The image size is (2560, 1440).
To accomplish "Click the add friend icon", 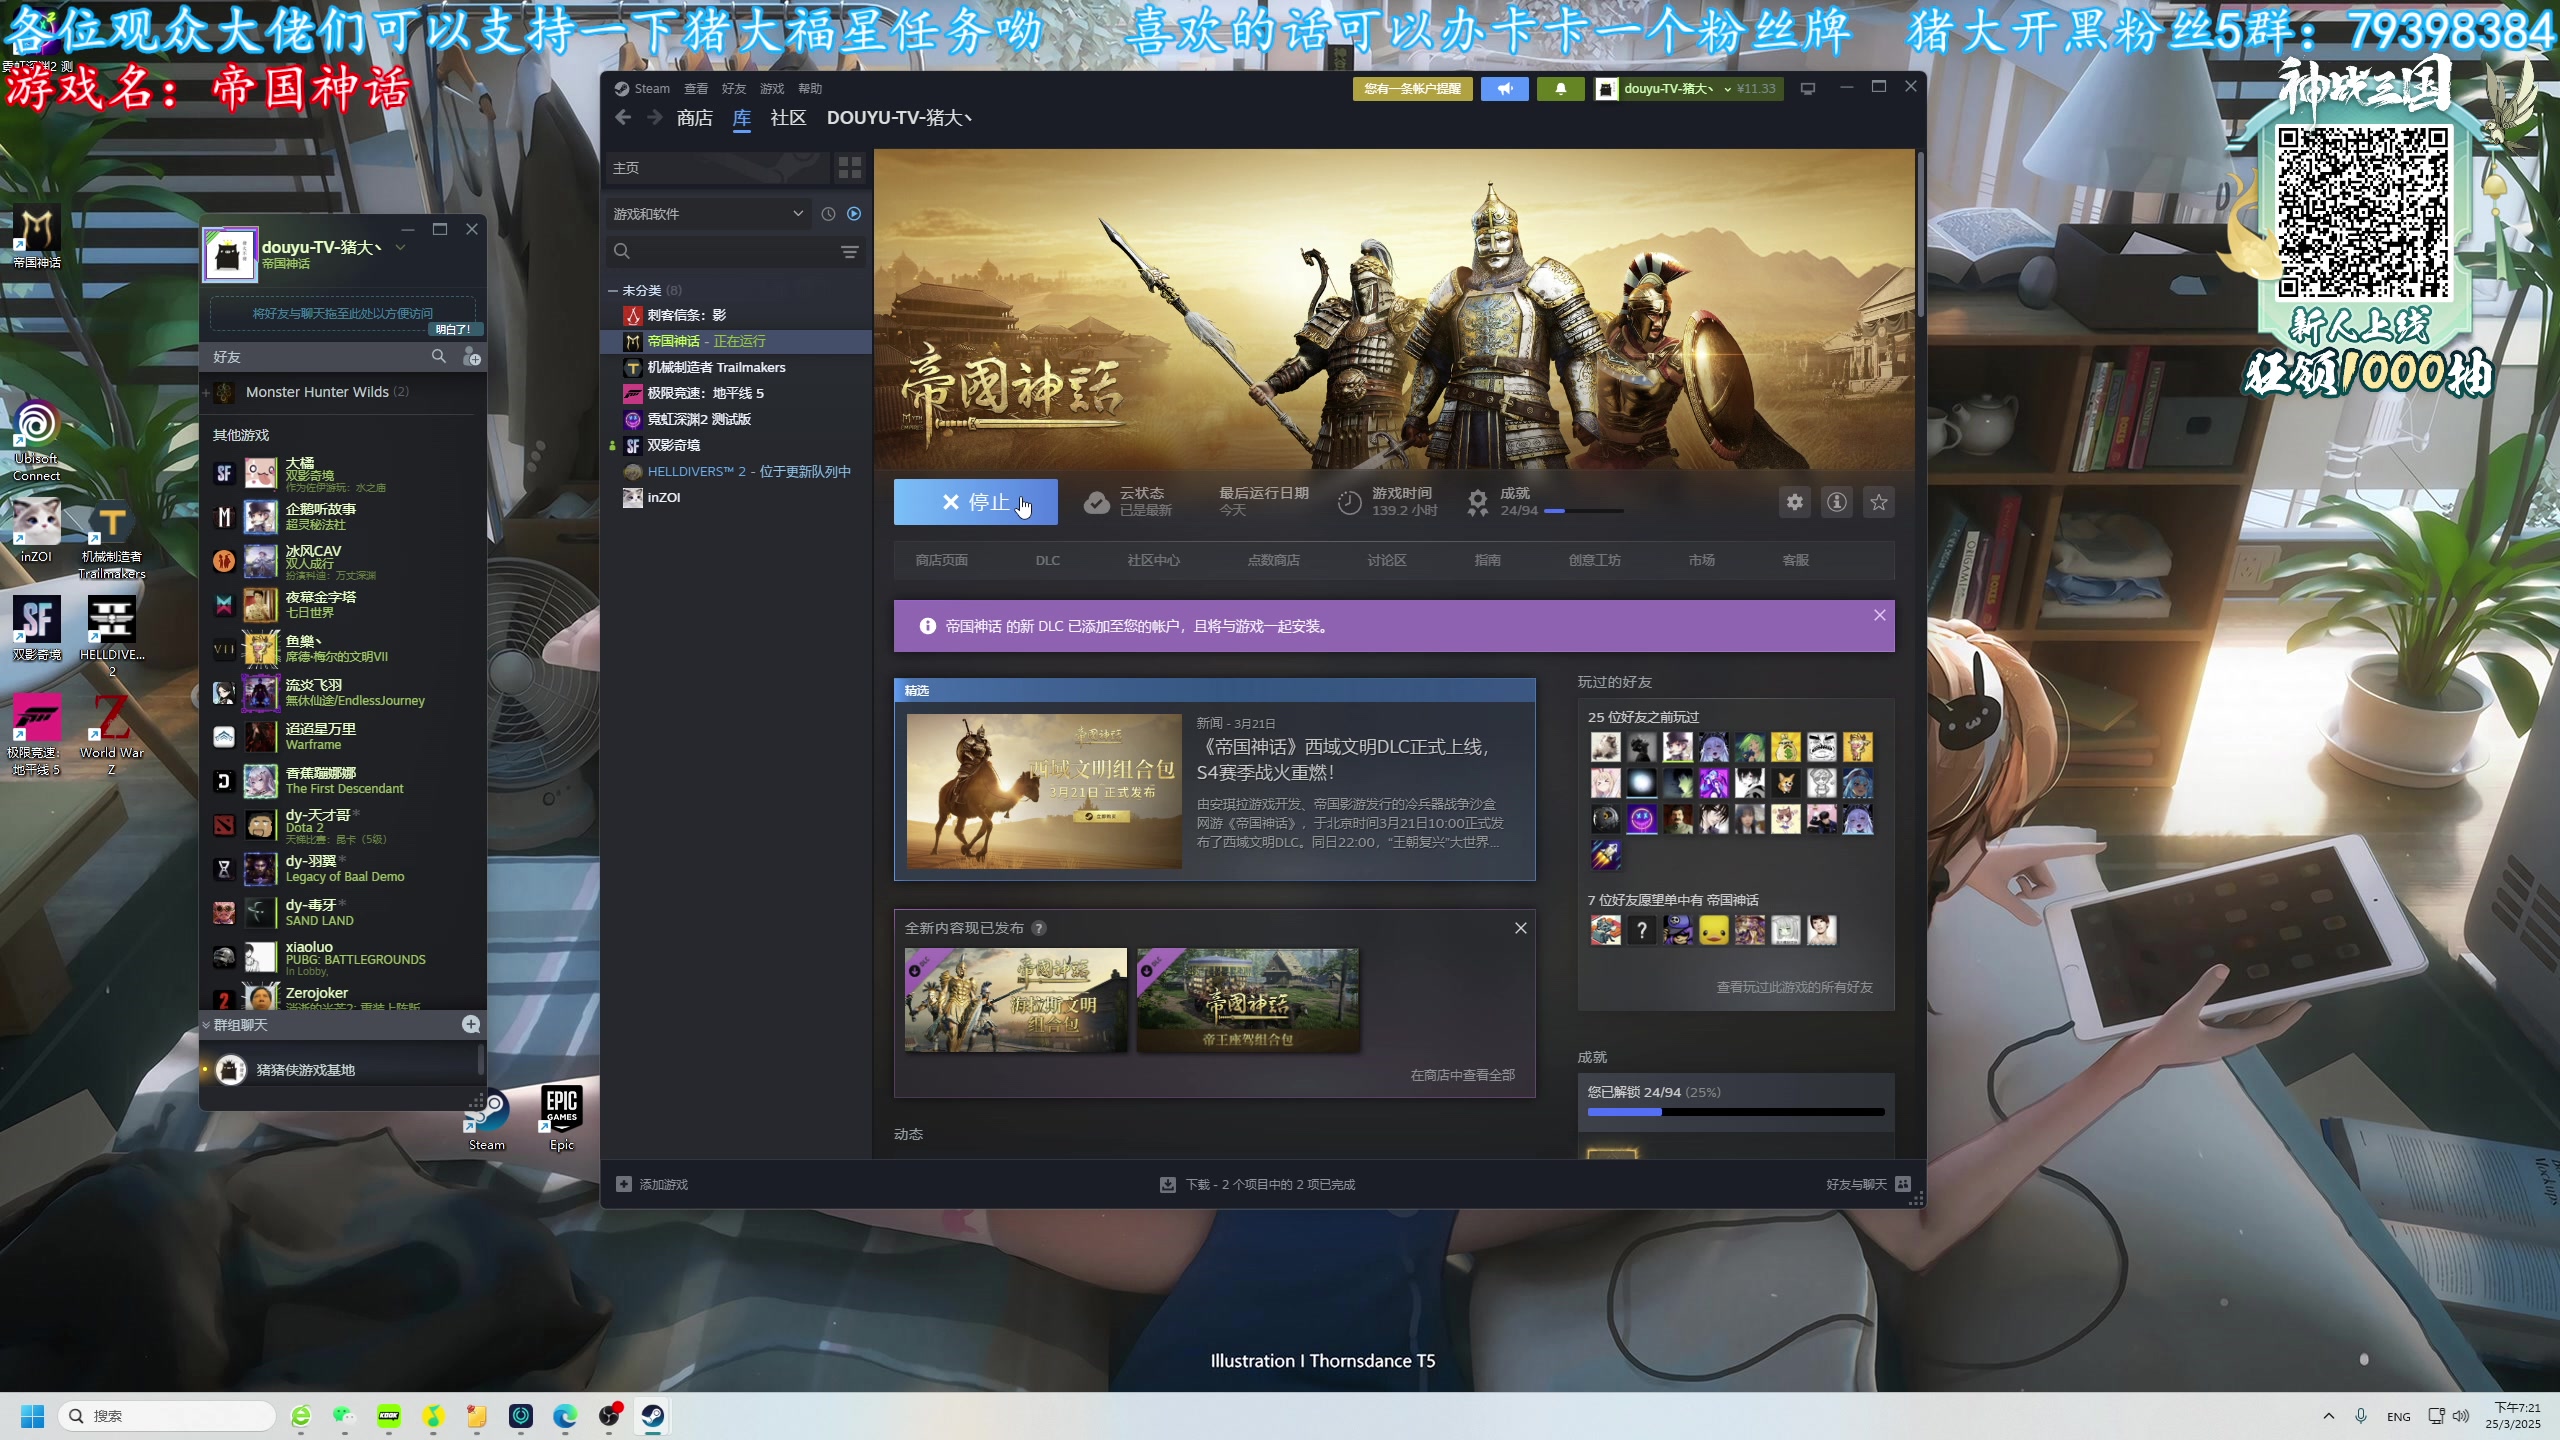I will 471,356.
